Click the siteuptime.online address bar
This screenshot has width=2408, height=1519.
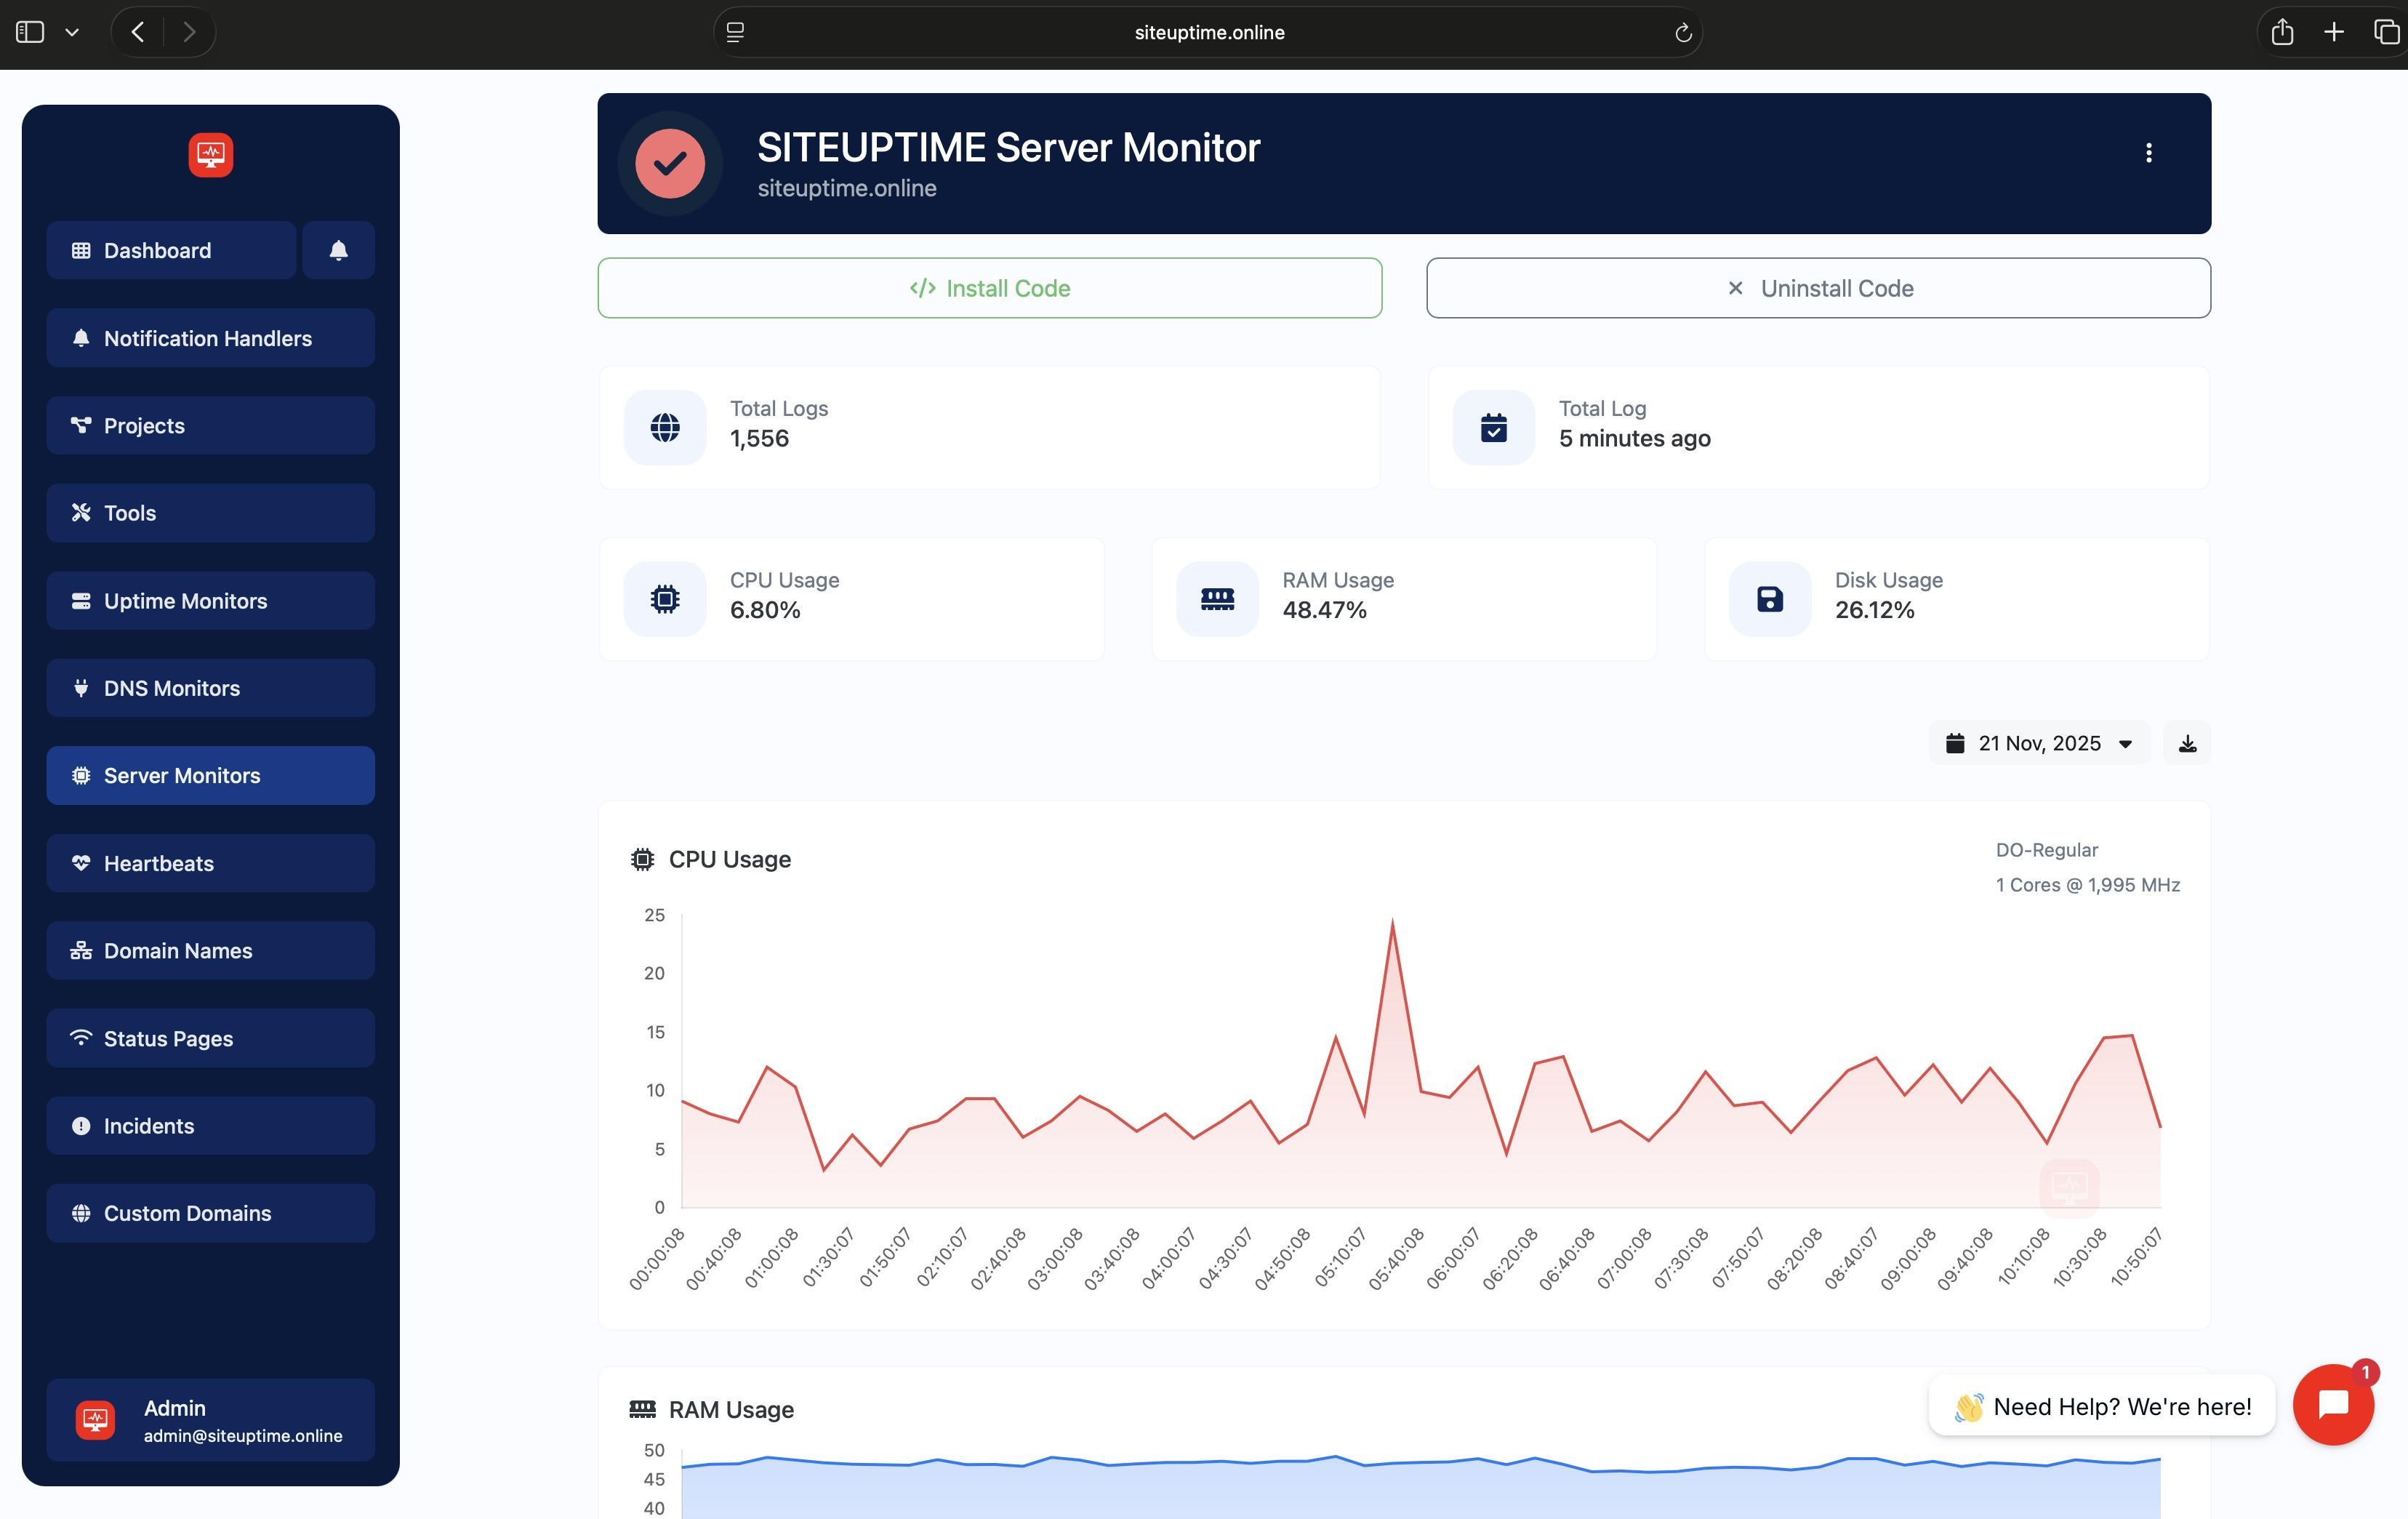tap(1208, 31)
